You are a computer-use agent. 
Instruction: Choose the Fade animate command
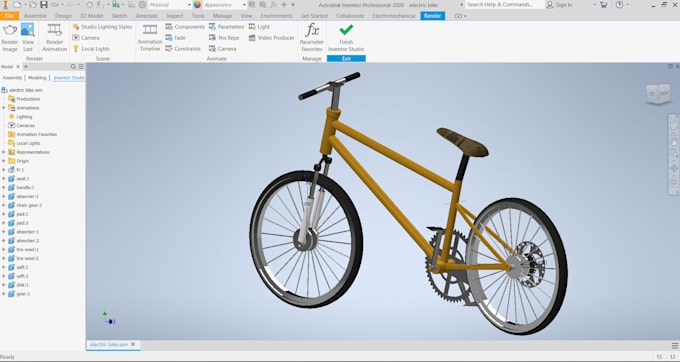click(176, 38)
